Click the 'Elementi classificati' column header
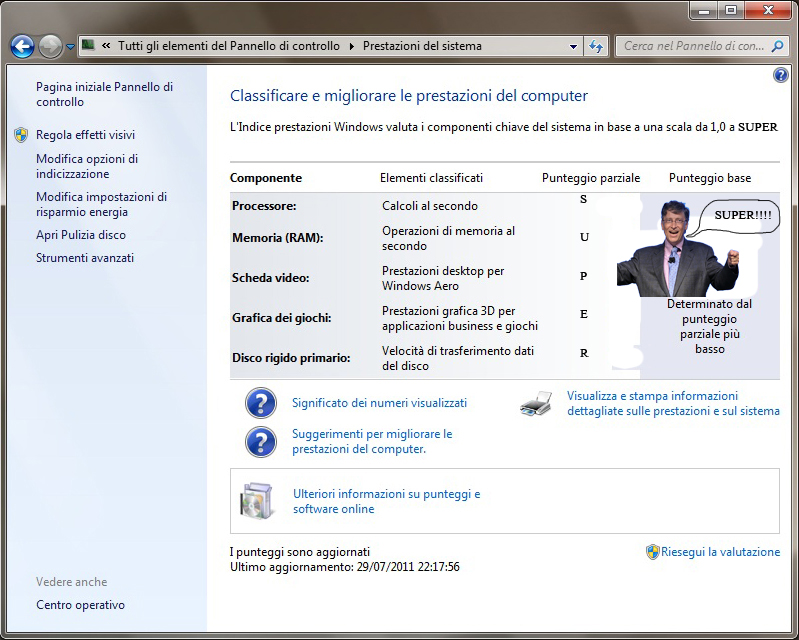This screenshot has height=640, width=799. coord(432,178)
